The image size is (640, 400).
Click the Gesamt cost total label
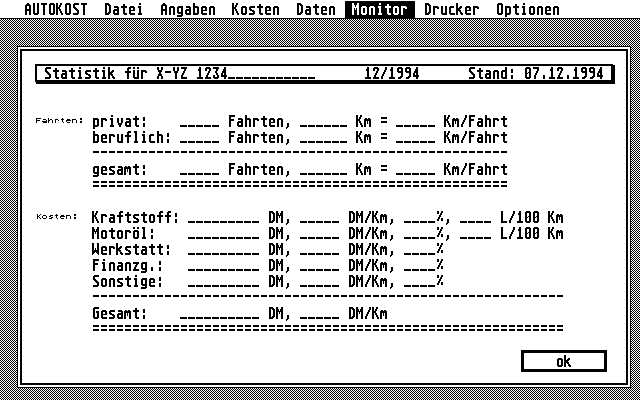point(120,313)
